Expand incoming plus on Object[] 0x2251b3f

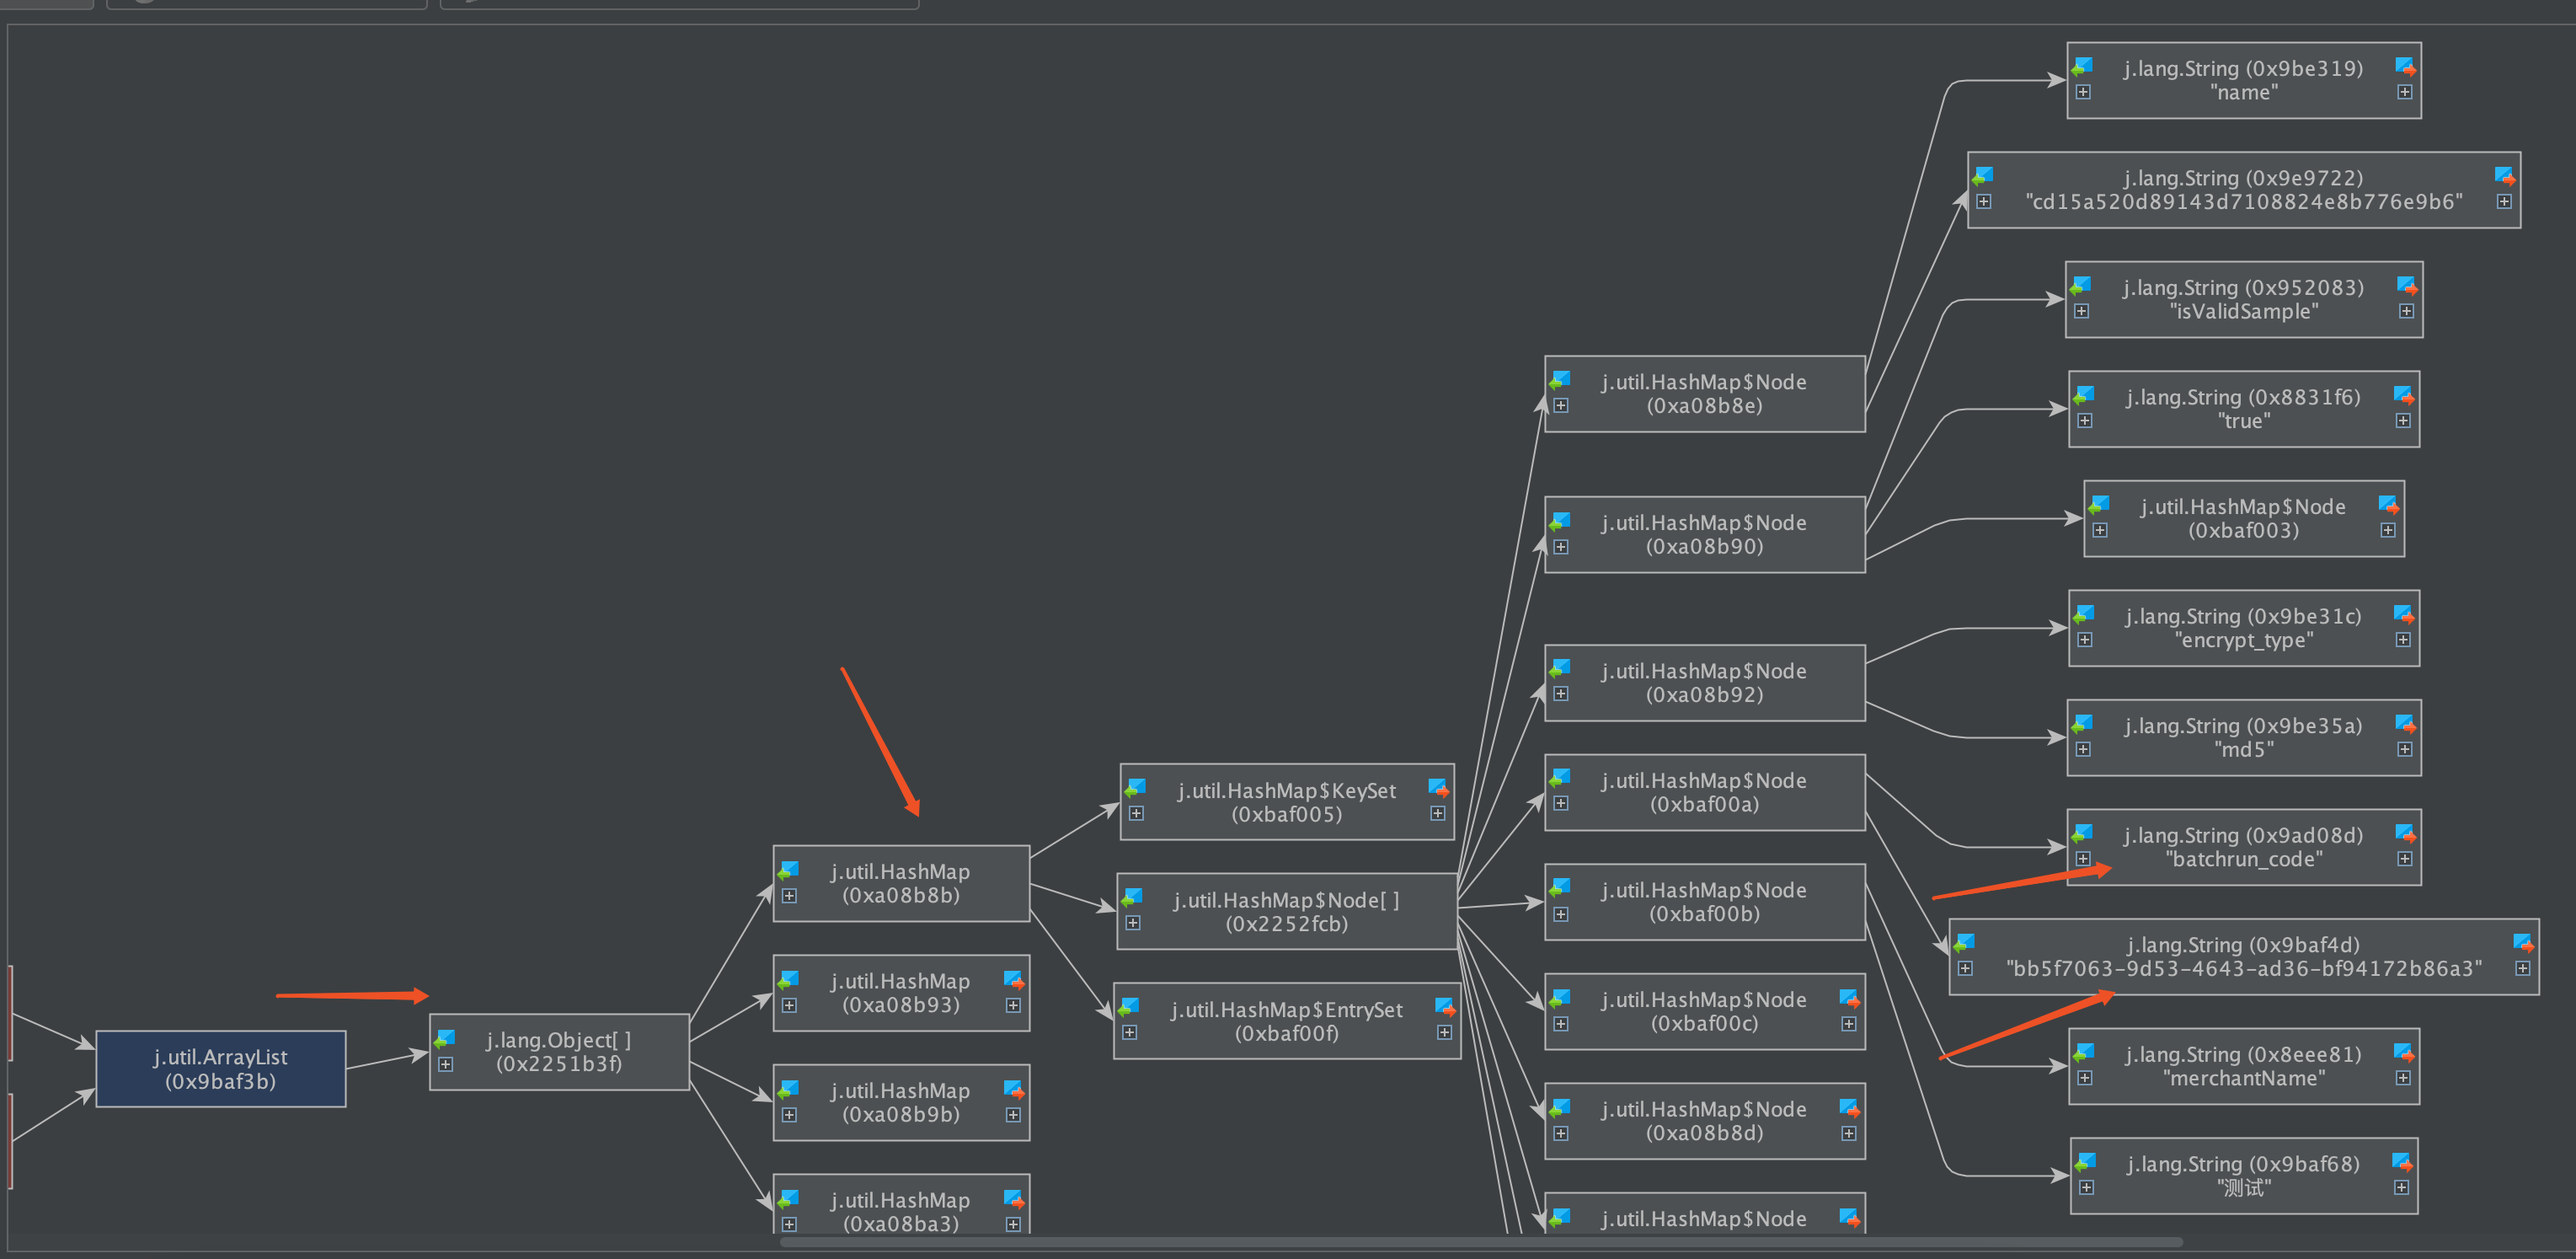pos(446,1064)
